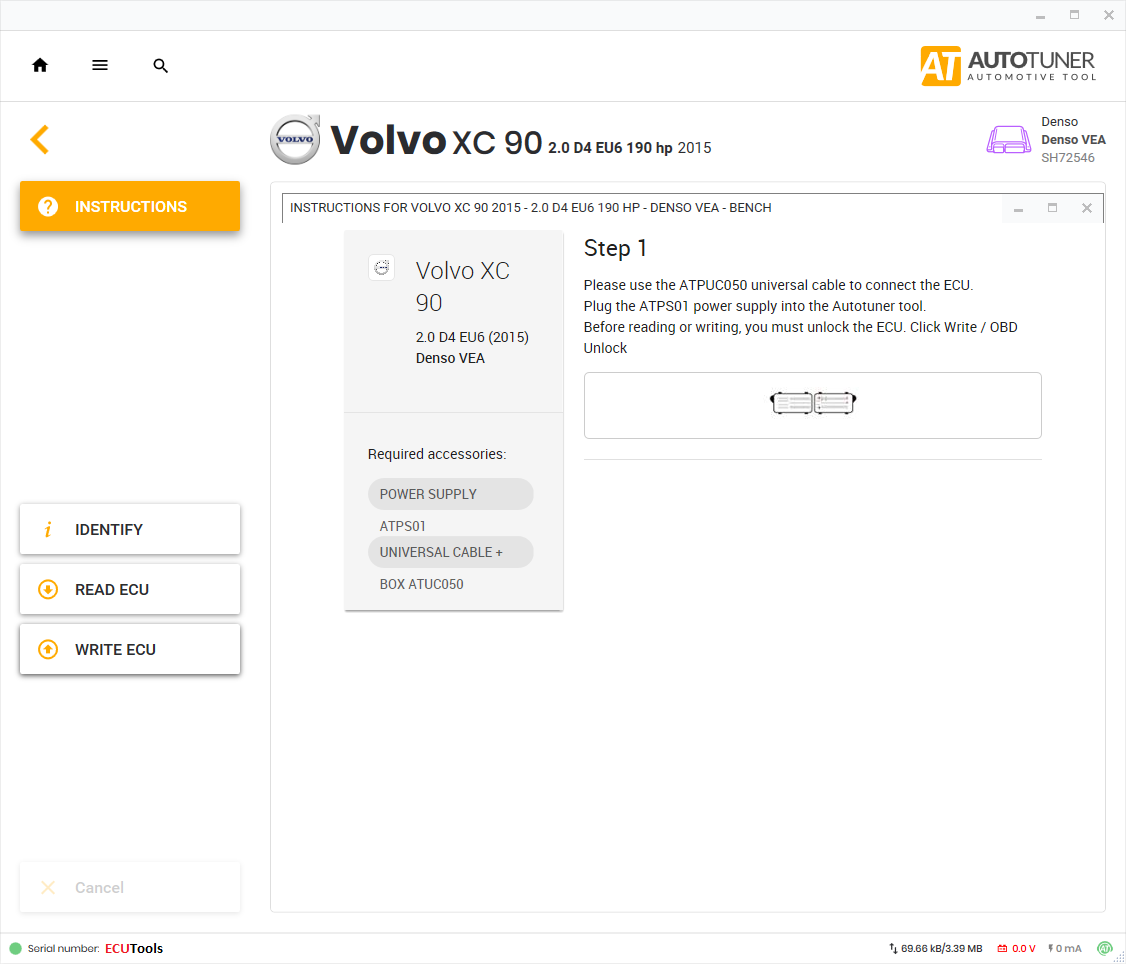
Task: Select the UNIVERSAL CABLE + accessory chip
Action: pos(450,552)
